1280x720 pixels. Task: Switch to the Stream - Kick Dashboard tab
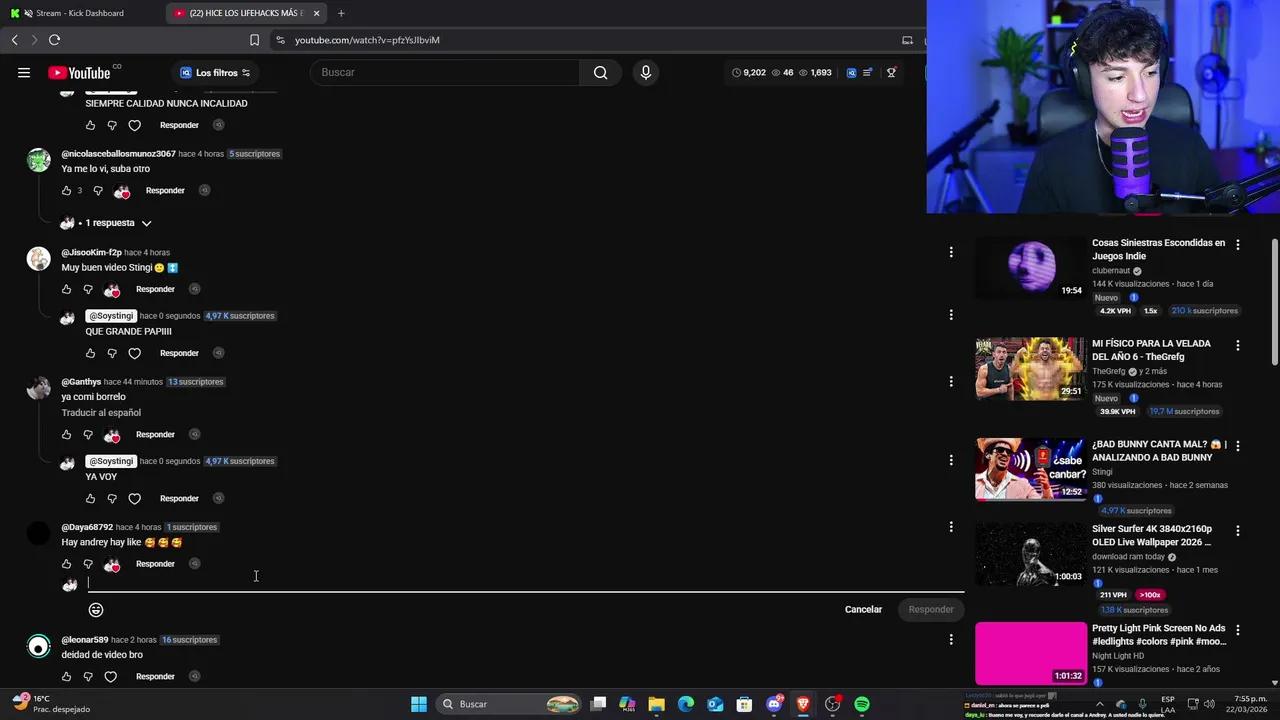point(80,13)
